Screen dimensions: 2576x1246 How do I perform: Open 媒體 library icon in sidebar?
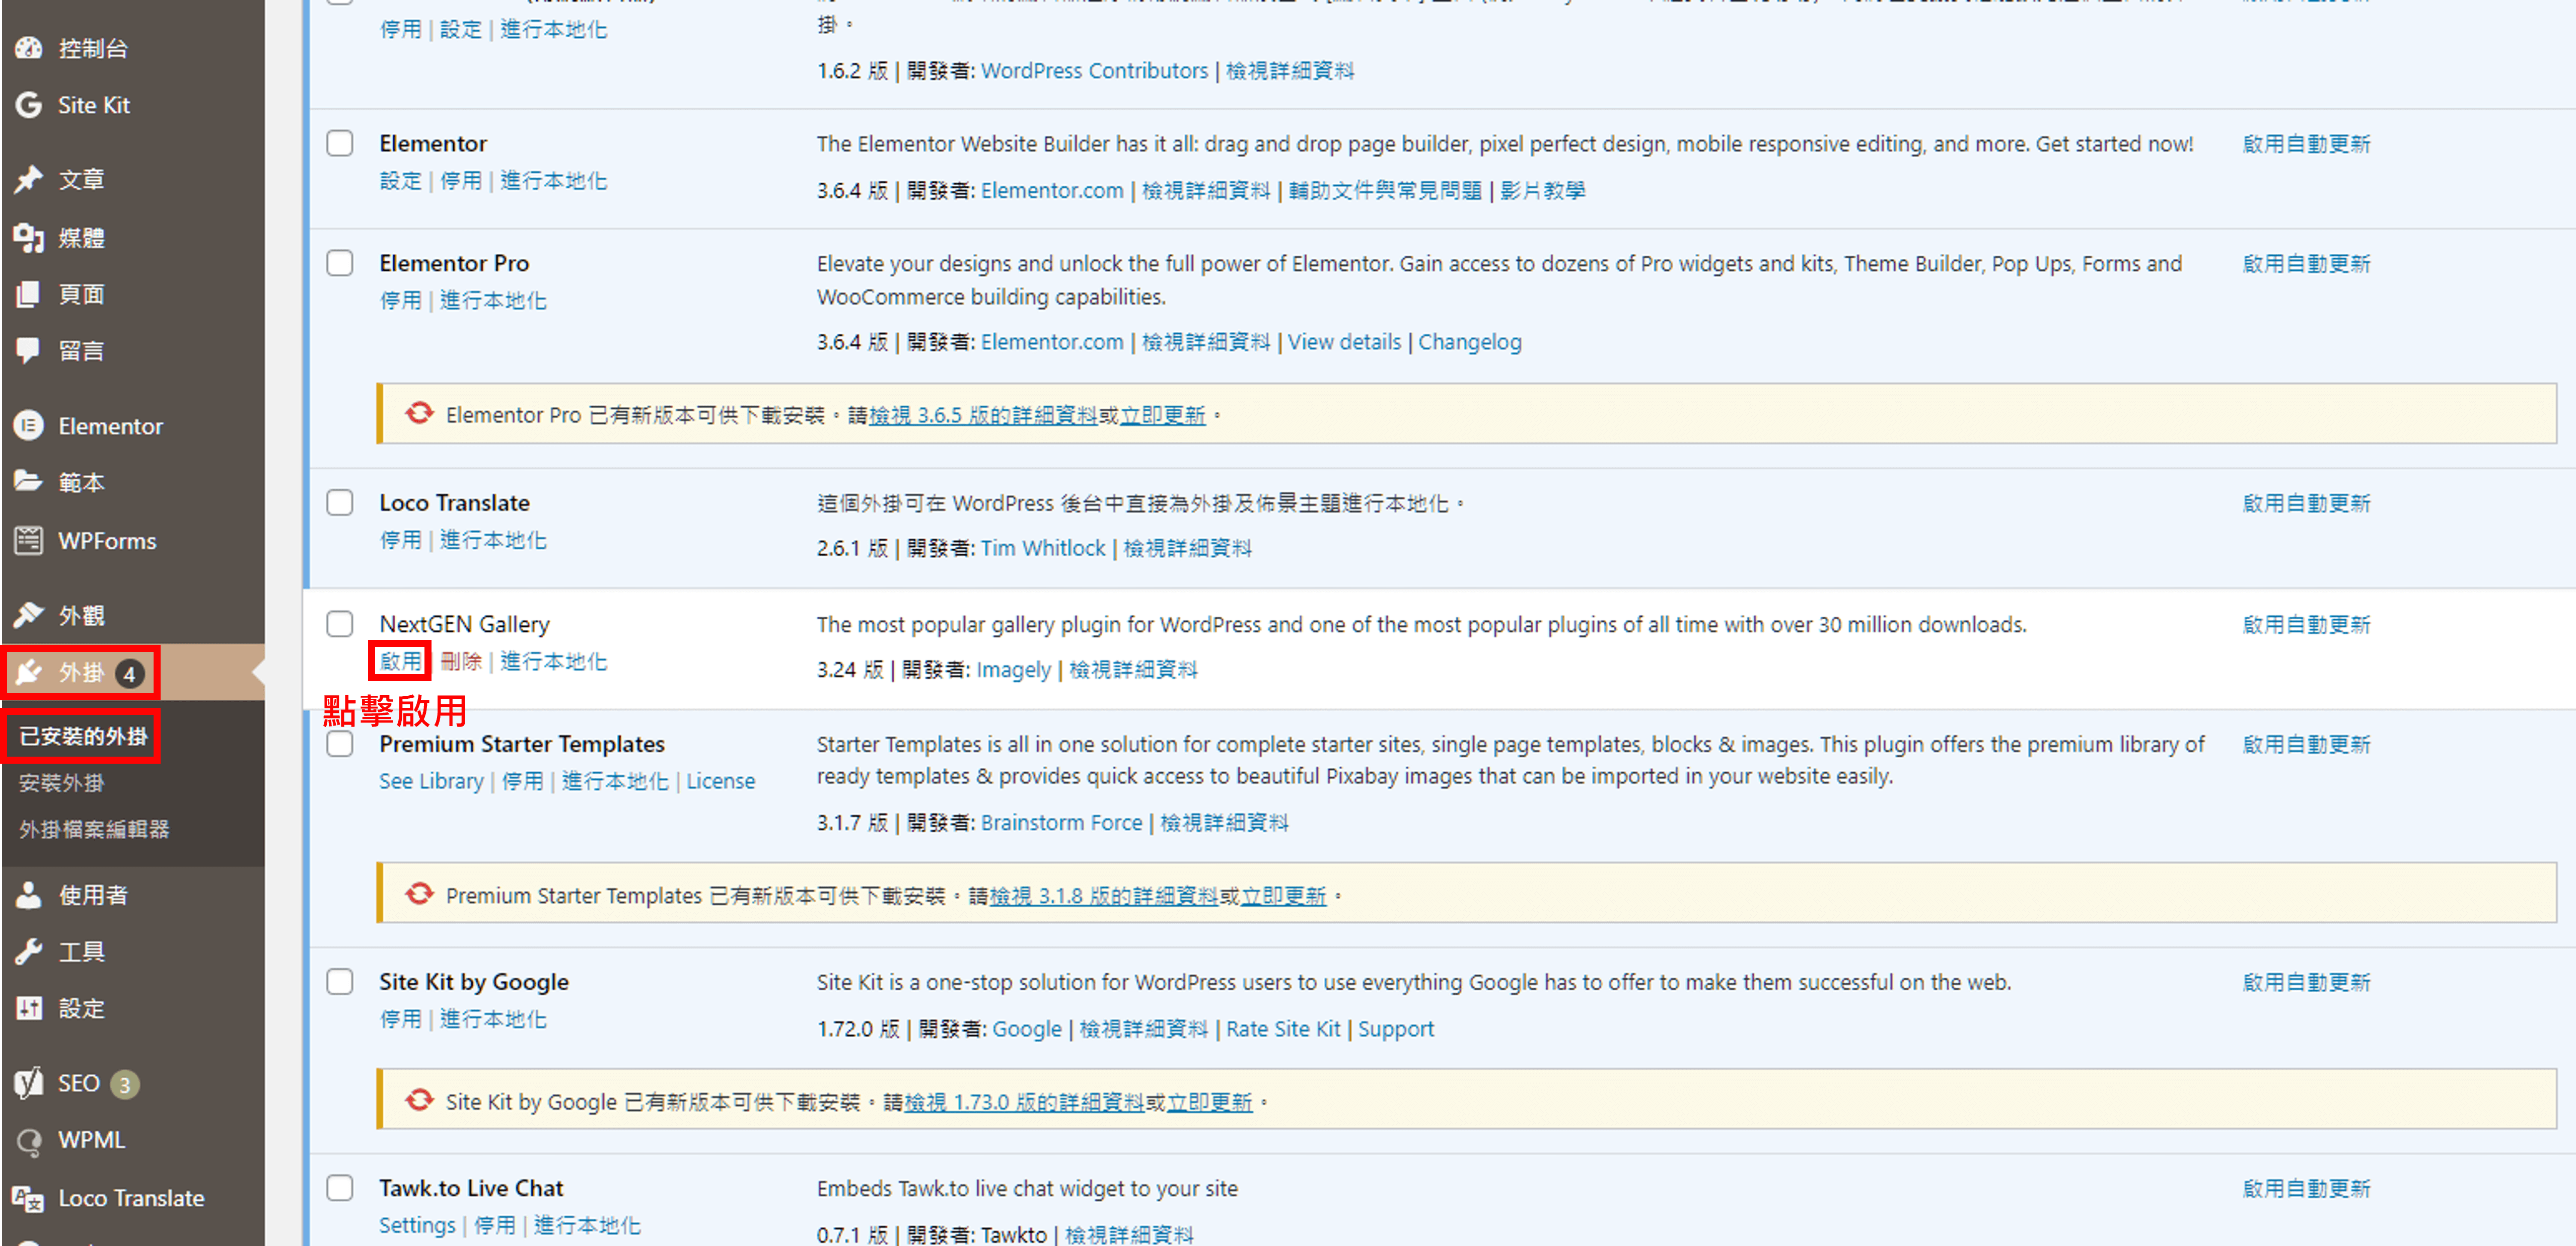[x=28, y=238]
